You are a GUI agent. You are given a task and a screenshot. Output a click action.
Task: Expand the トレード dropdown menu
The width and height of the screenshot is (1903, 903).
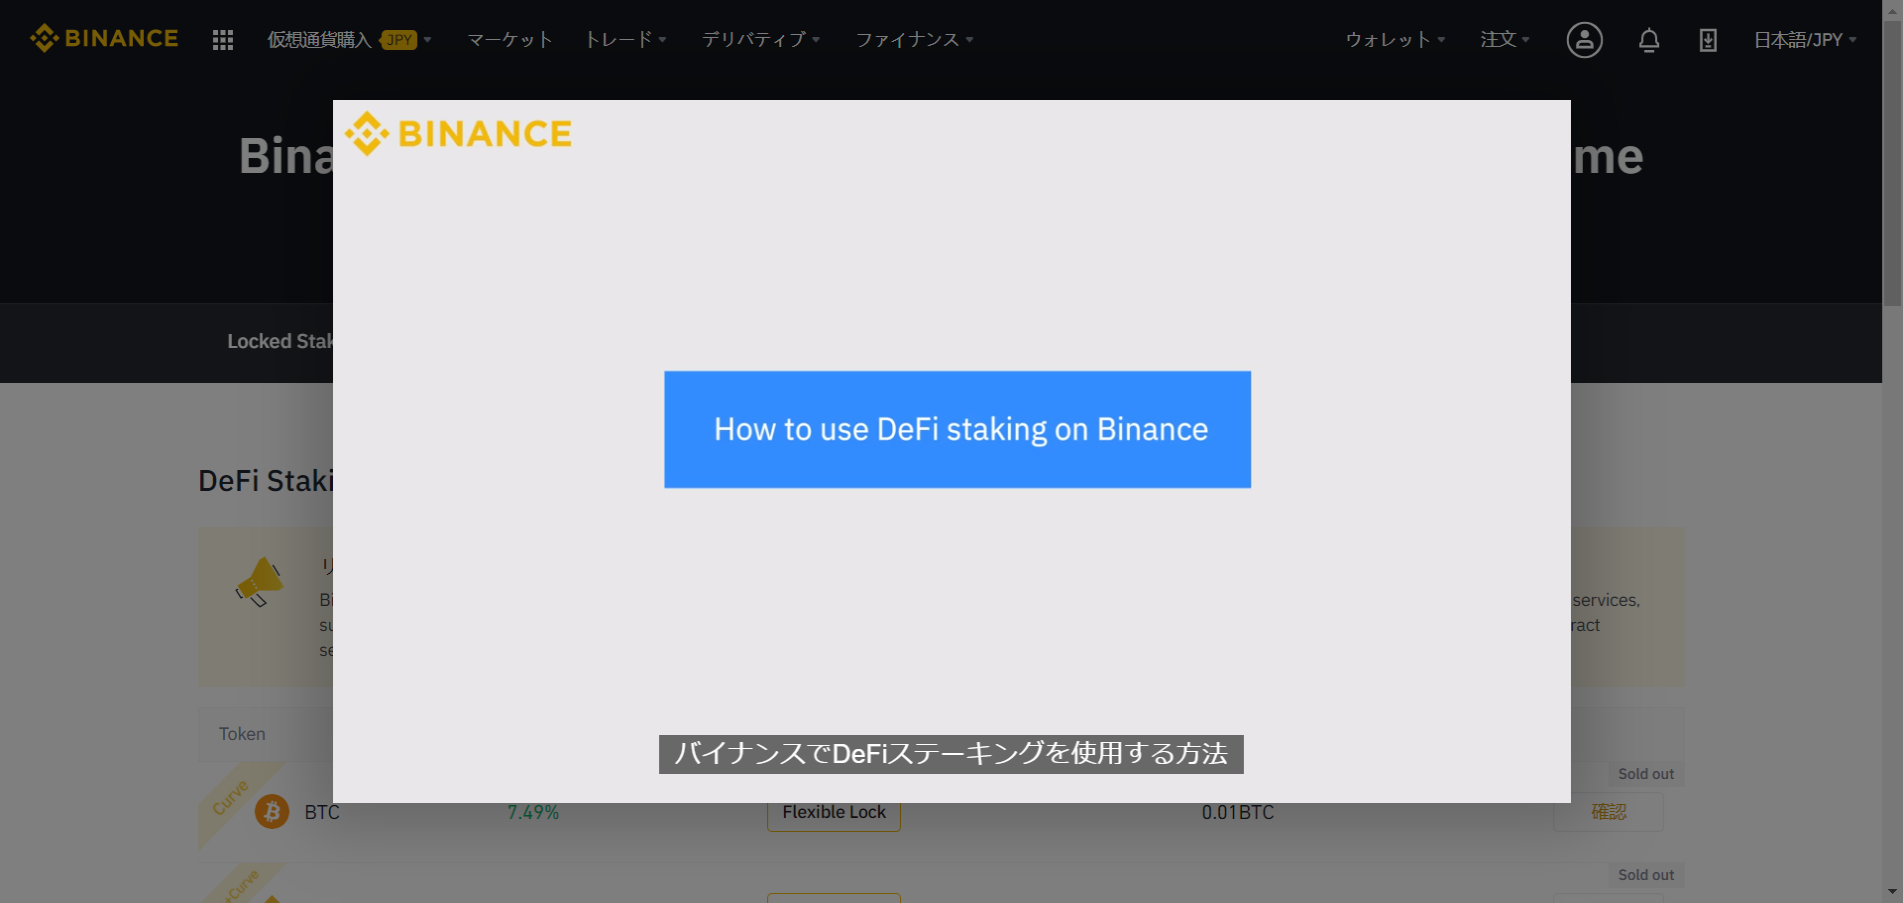pyautogui.click(x=625, y=40)
